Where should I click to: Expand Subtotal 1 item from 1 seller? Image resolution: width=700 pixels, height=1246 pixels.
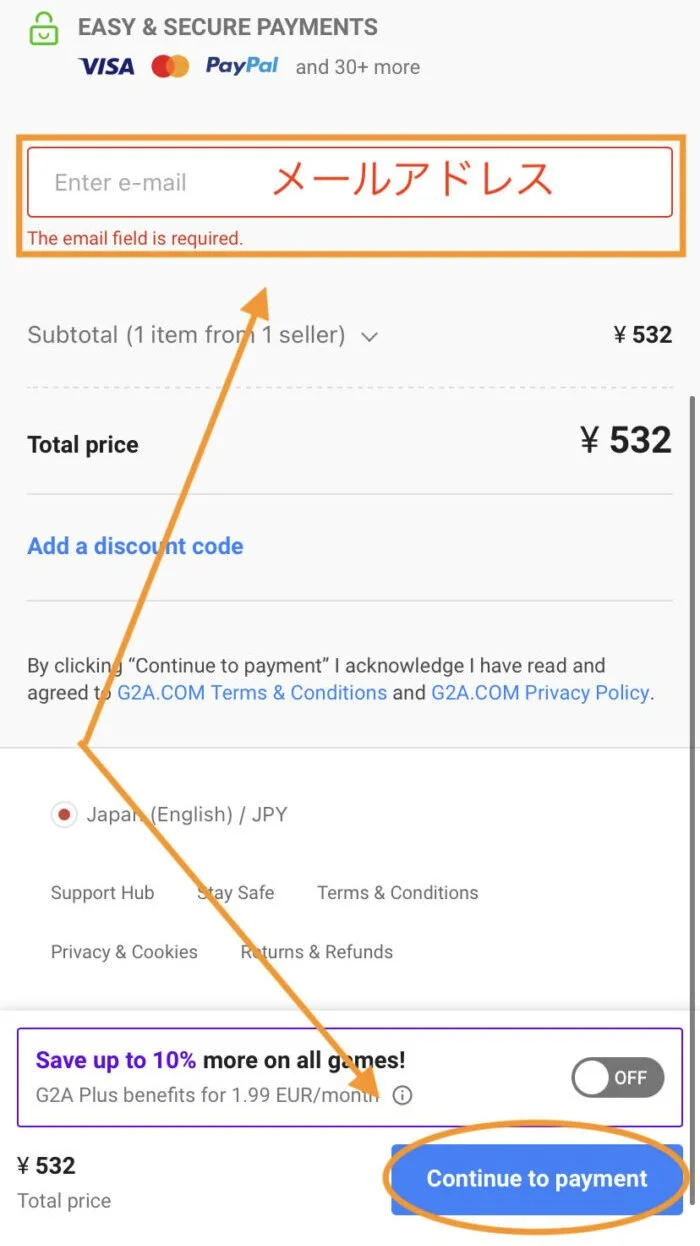[186, 335]
